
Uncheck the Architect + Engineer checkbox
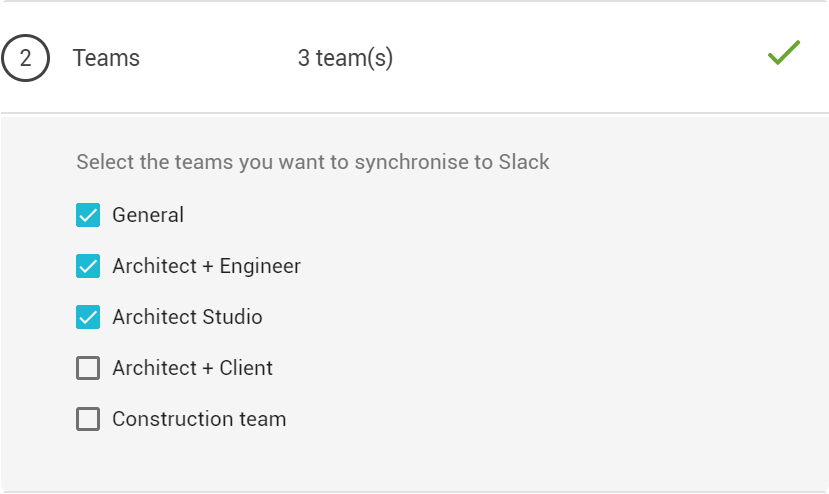(x=88, y=266)
